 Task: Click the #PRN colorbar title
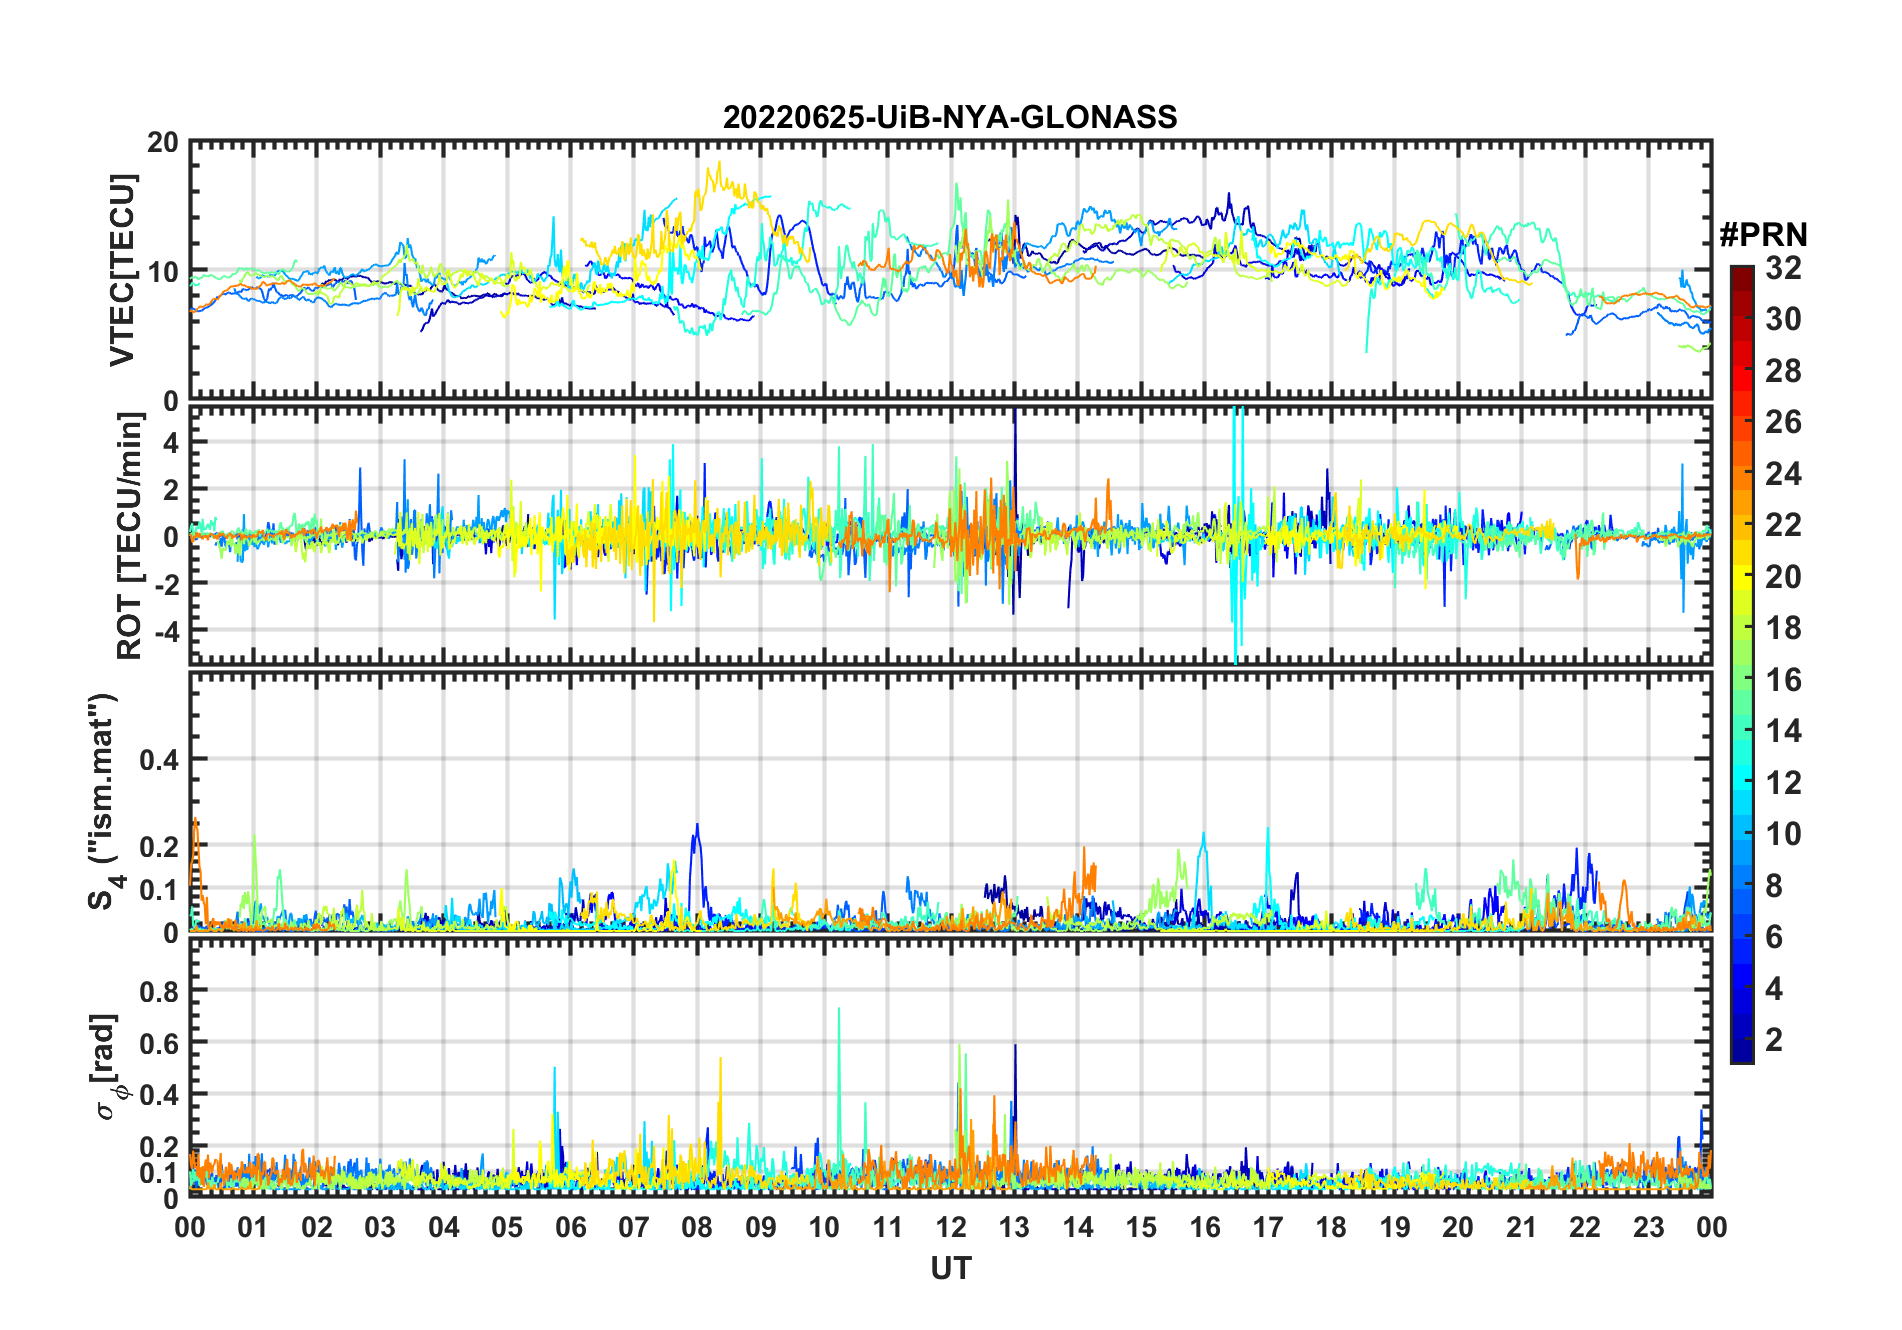[x=1763, y=235]
